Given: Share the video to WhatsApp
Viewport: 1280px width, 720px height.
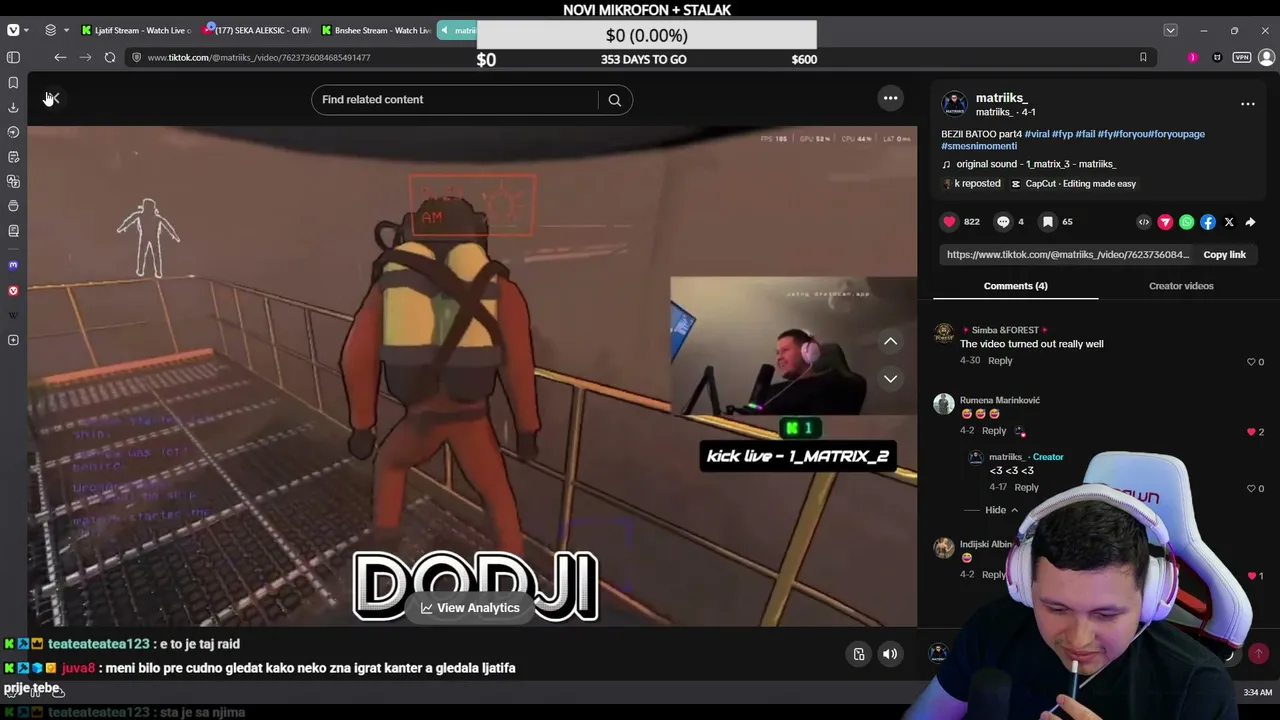Looking at the screenshot, I should tap(1186, 222).
